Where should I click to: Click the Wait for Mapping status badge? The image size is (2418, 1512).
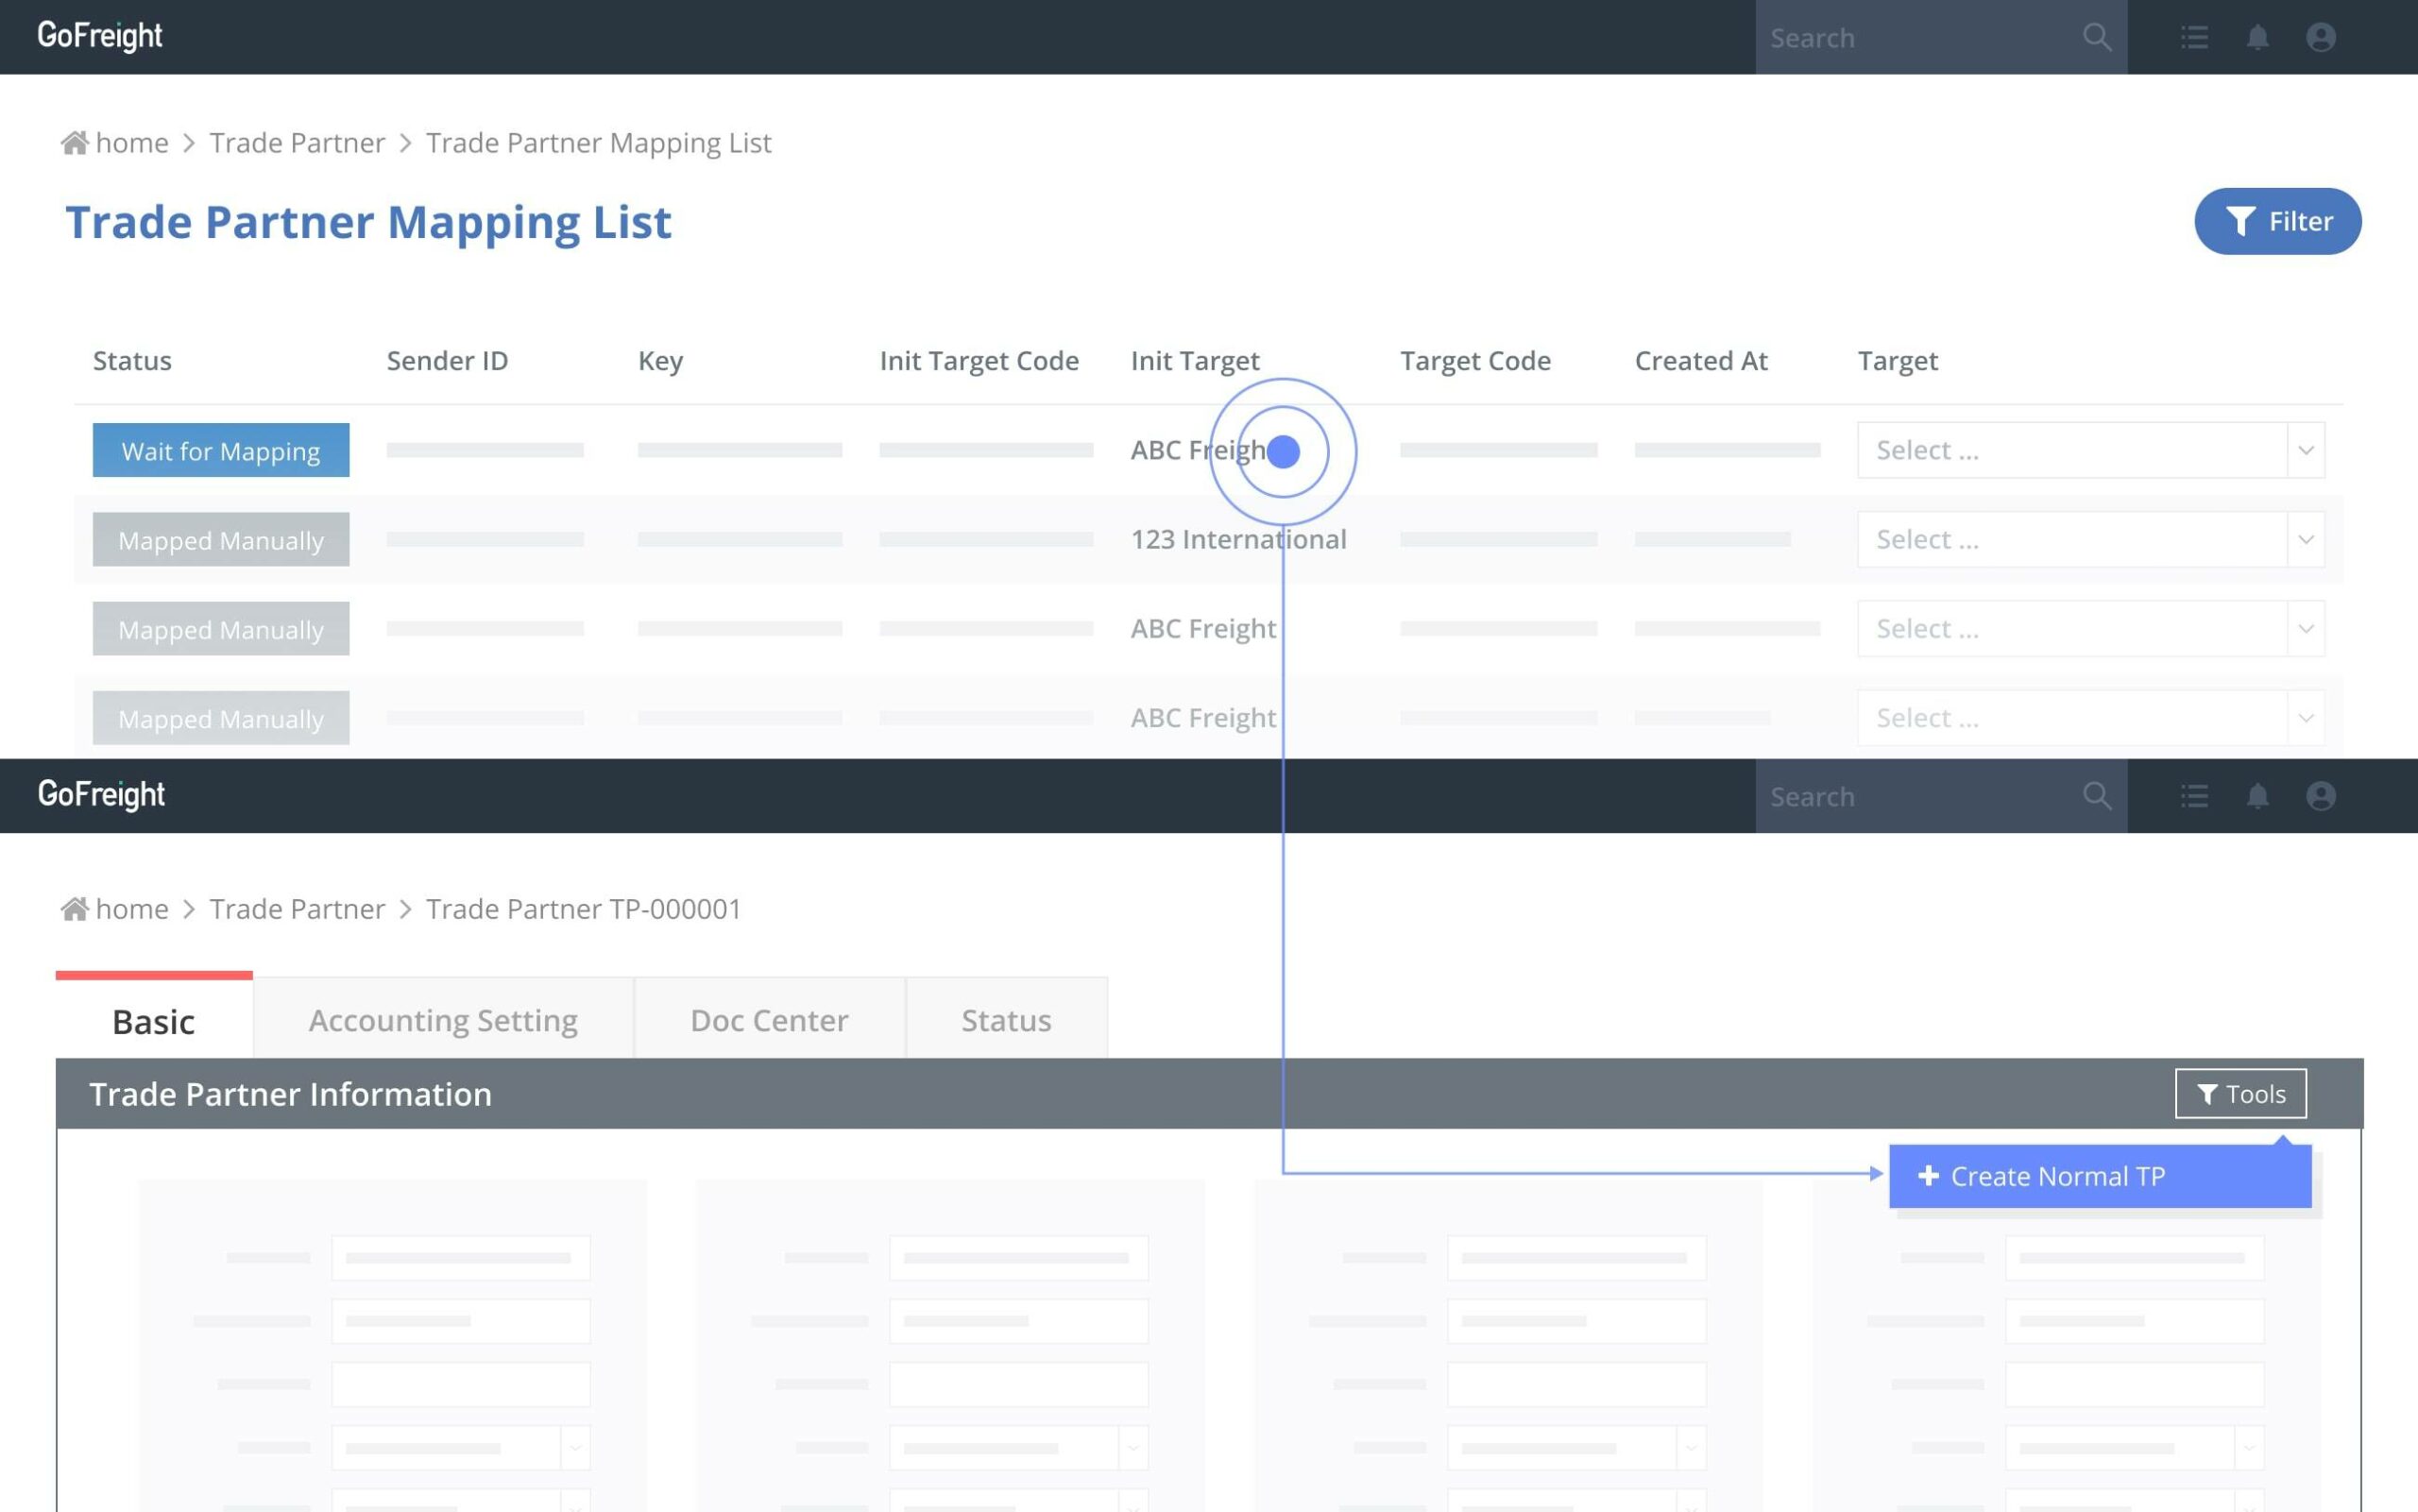pos(221,451)
